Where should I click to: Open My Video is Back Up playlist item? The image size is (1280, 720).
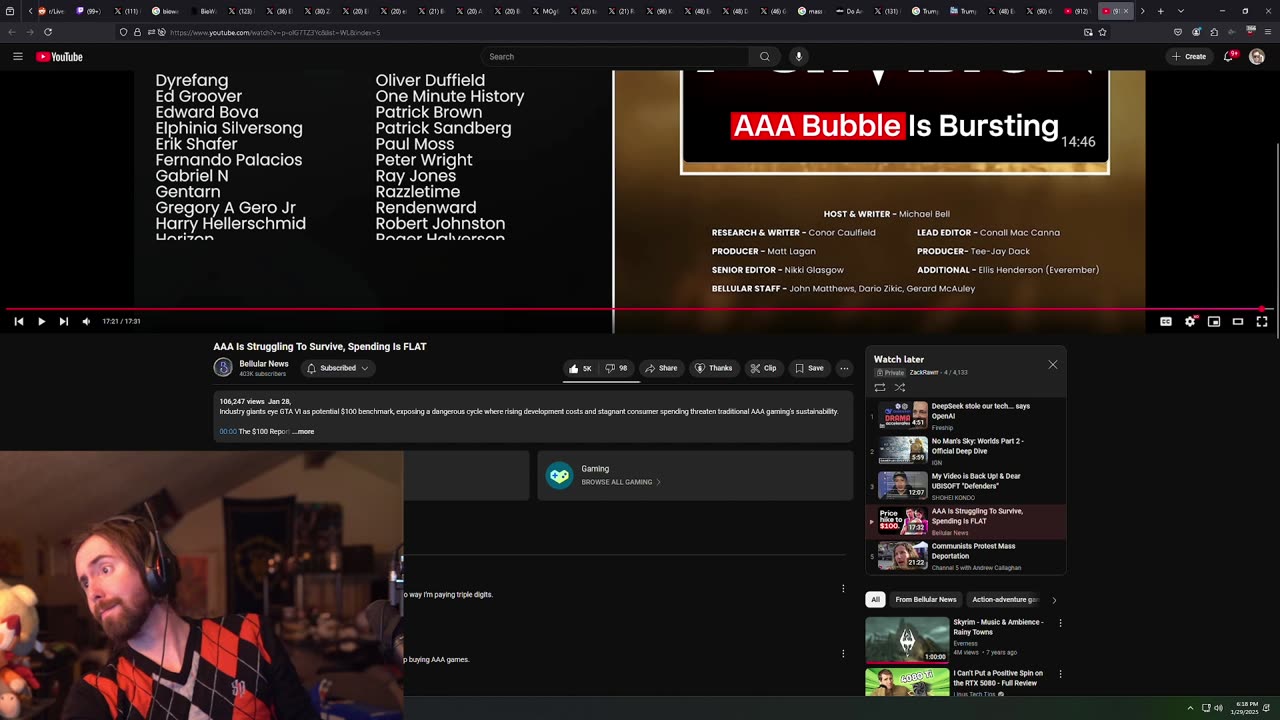click(x=966, y=486)
